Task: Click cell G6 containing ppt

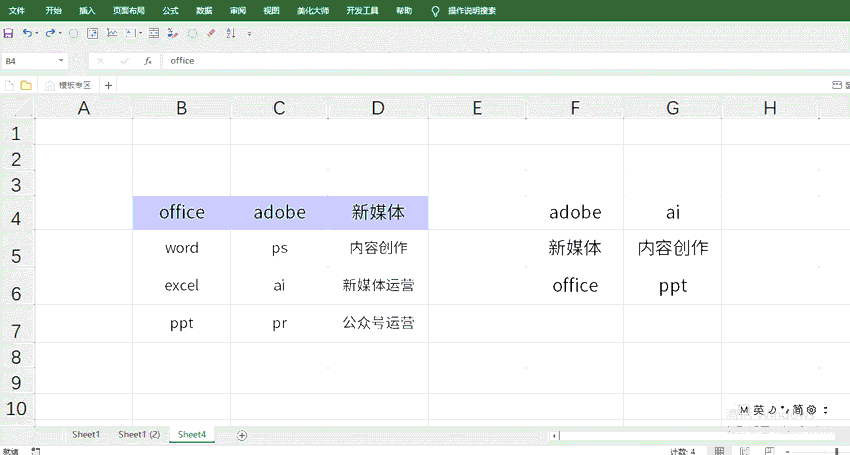Action: pyautogui.click(x=673, y=285)
